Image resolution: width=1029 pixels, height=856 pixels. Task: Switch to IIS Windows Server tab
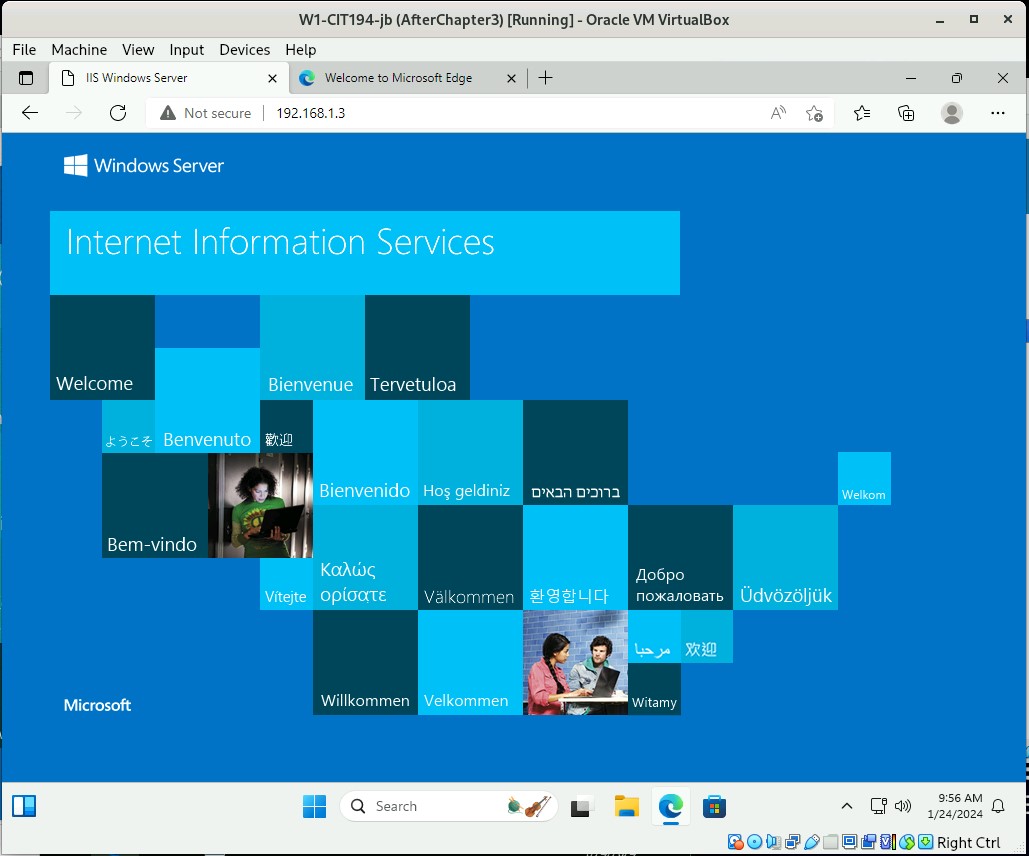pyautogui.click(x=169, y=78)
